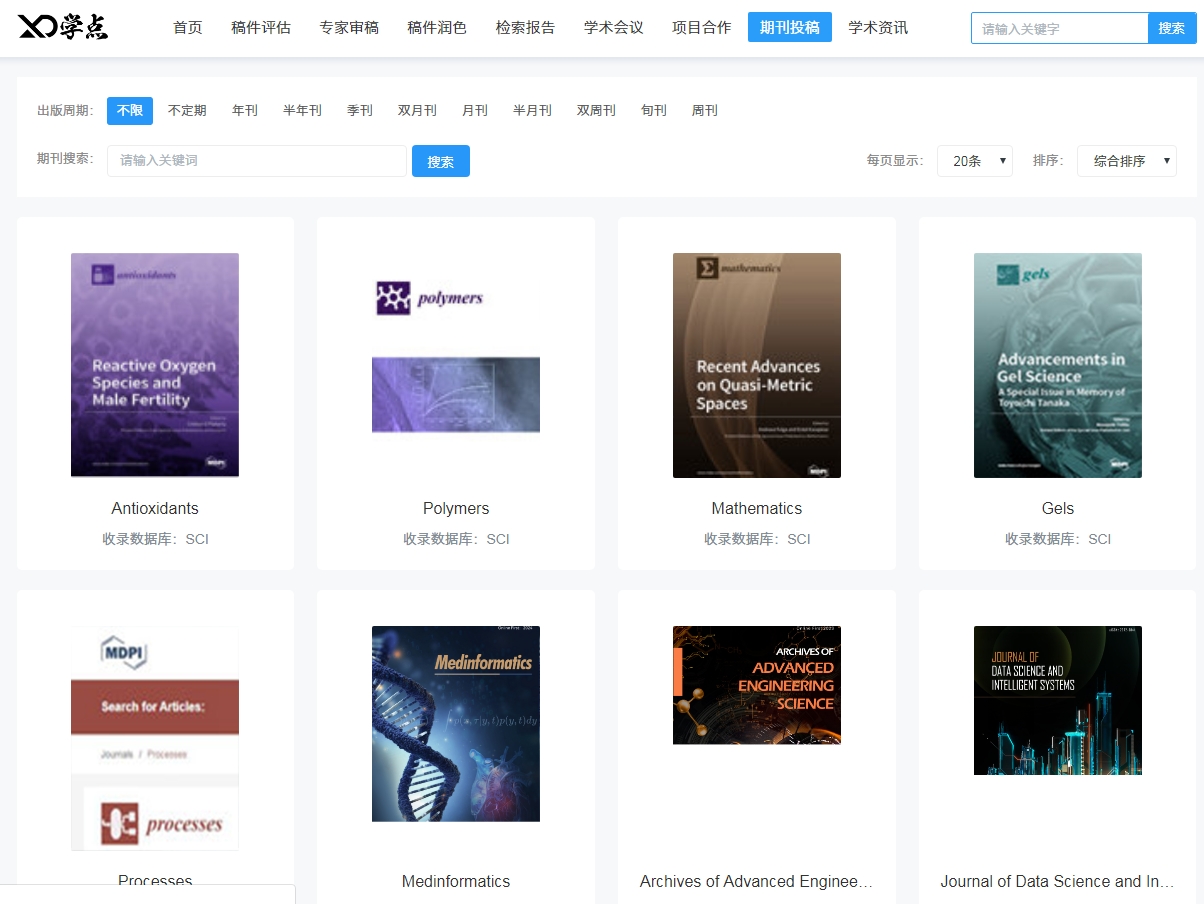Open the Archives of Advanced Engineering Science cover
Viewport: 1204px width, 904px height.
point(757,685)
